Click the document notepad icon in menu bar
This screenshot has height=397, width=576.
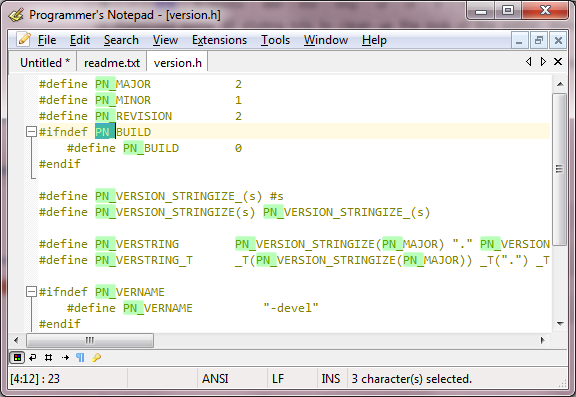[24, 39]
